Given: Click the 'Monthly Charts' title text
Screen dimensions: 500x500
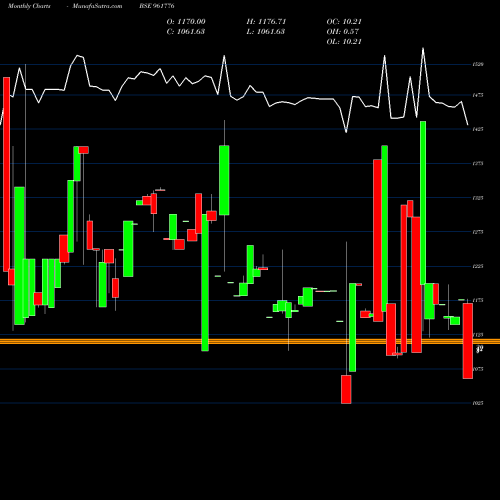Looking at the screenshot, I should tap(29, 6).
